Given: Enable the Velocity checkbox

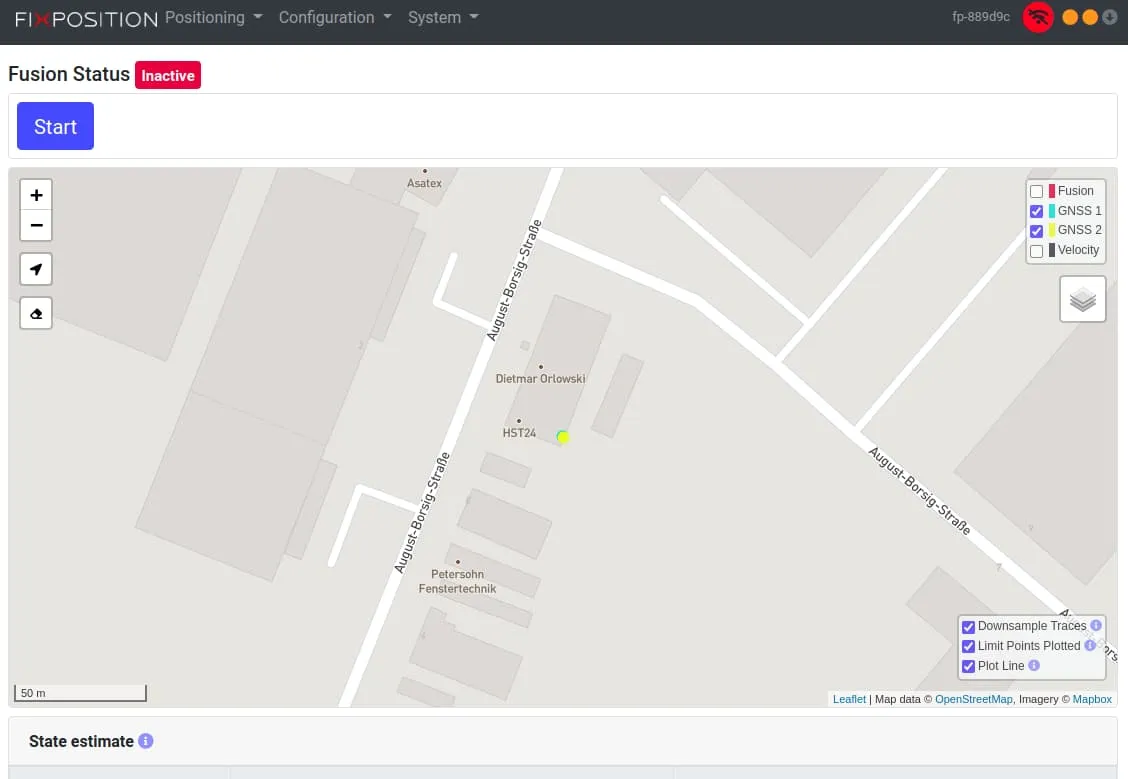Looking at the screenshot, I should [1036, 251].
